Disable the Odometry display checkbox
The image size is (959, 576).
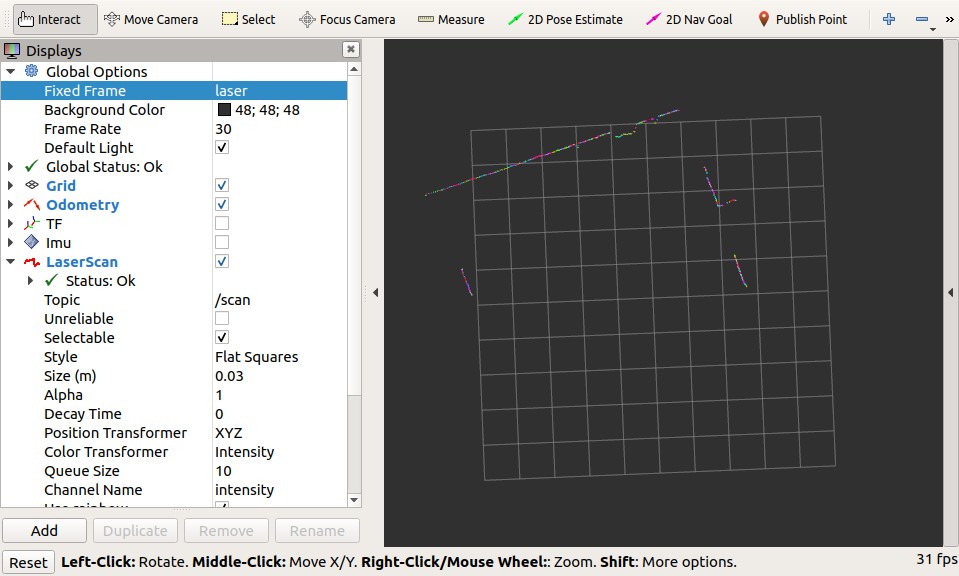click(x=222, y=204)
